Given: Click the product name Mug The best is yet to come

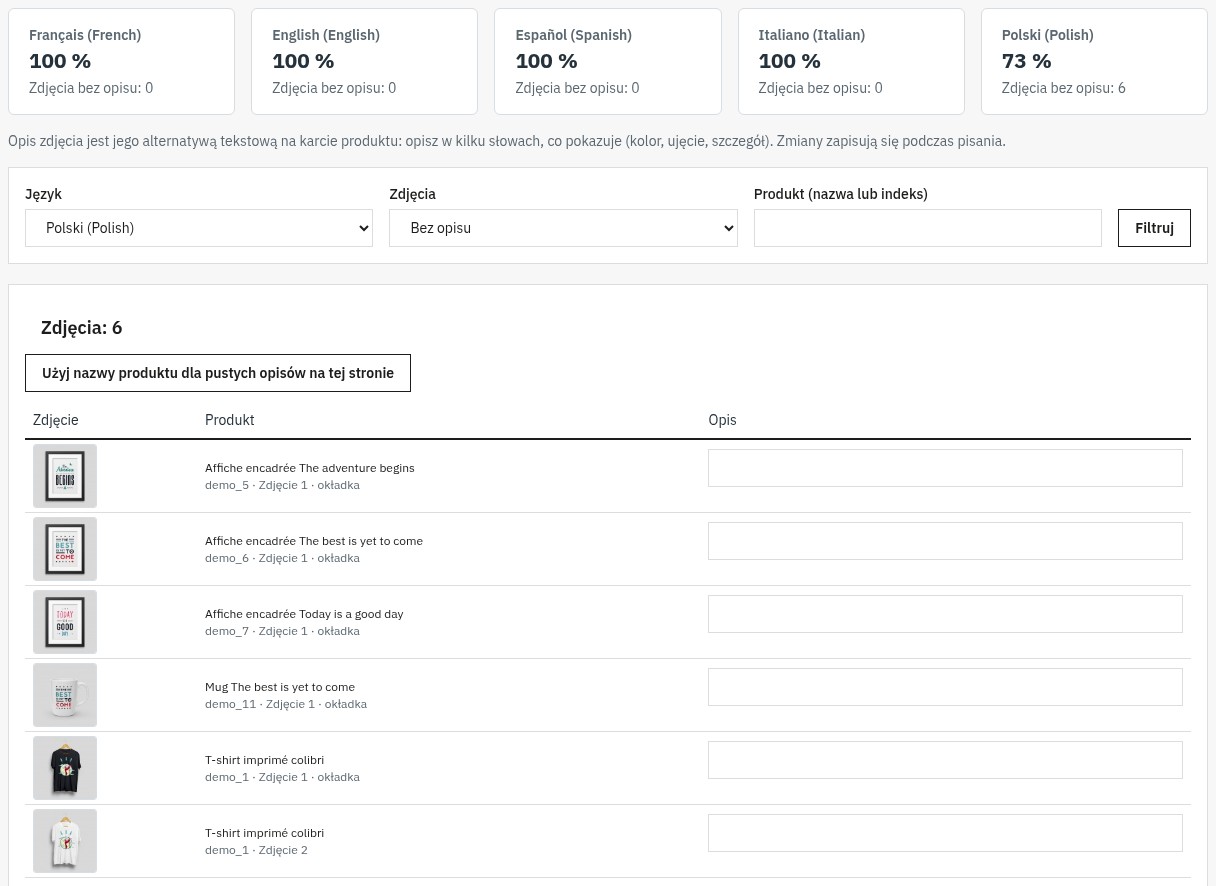Looking at the screenshot, I should point(280,687).
